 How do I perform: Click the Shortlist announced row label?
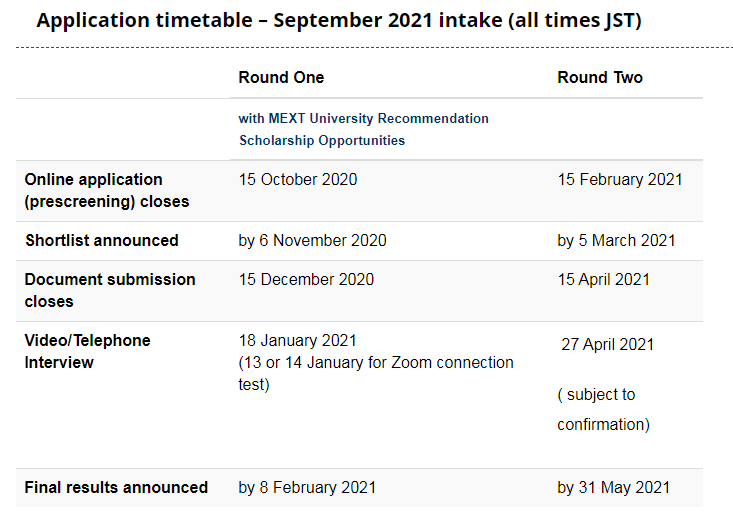[x=101, y=240]
